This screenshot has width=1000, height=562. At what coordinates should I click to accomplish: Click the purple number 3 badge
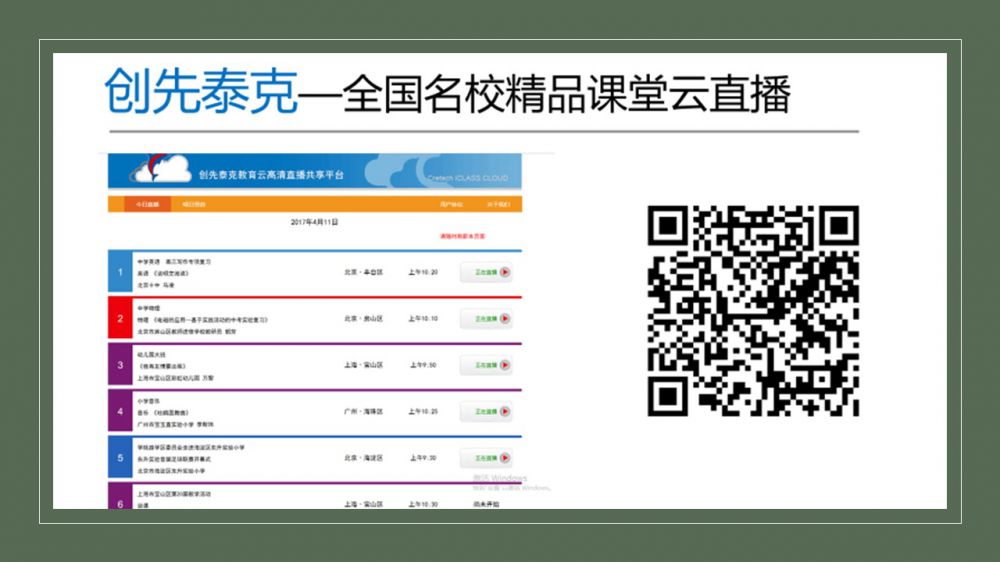click(120, 365)
